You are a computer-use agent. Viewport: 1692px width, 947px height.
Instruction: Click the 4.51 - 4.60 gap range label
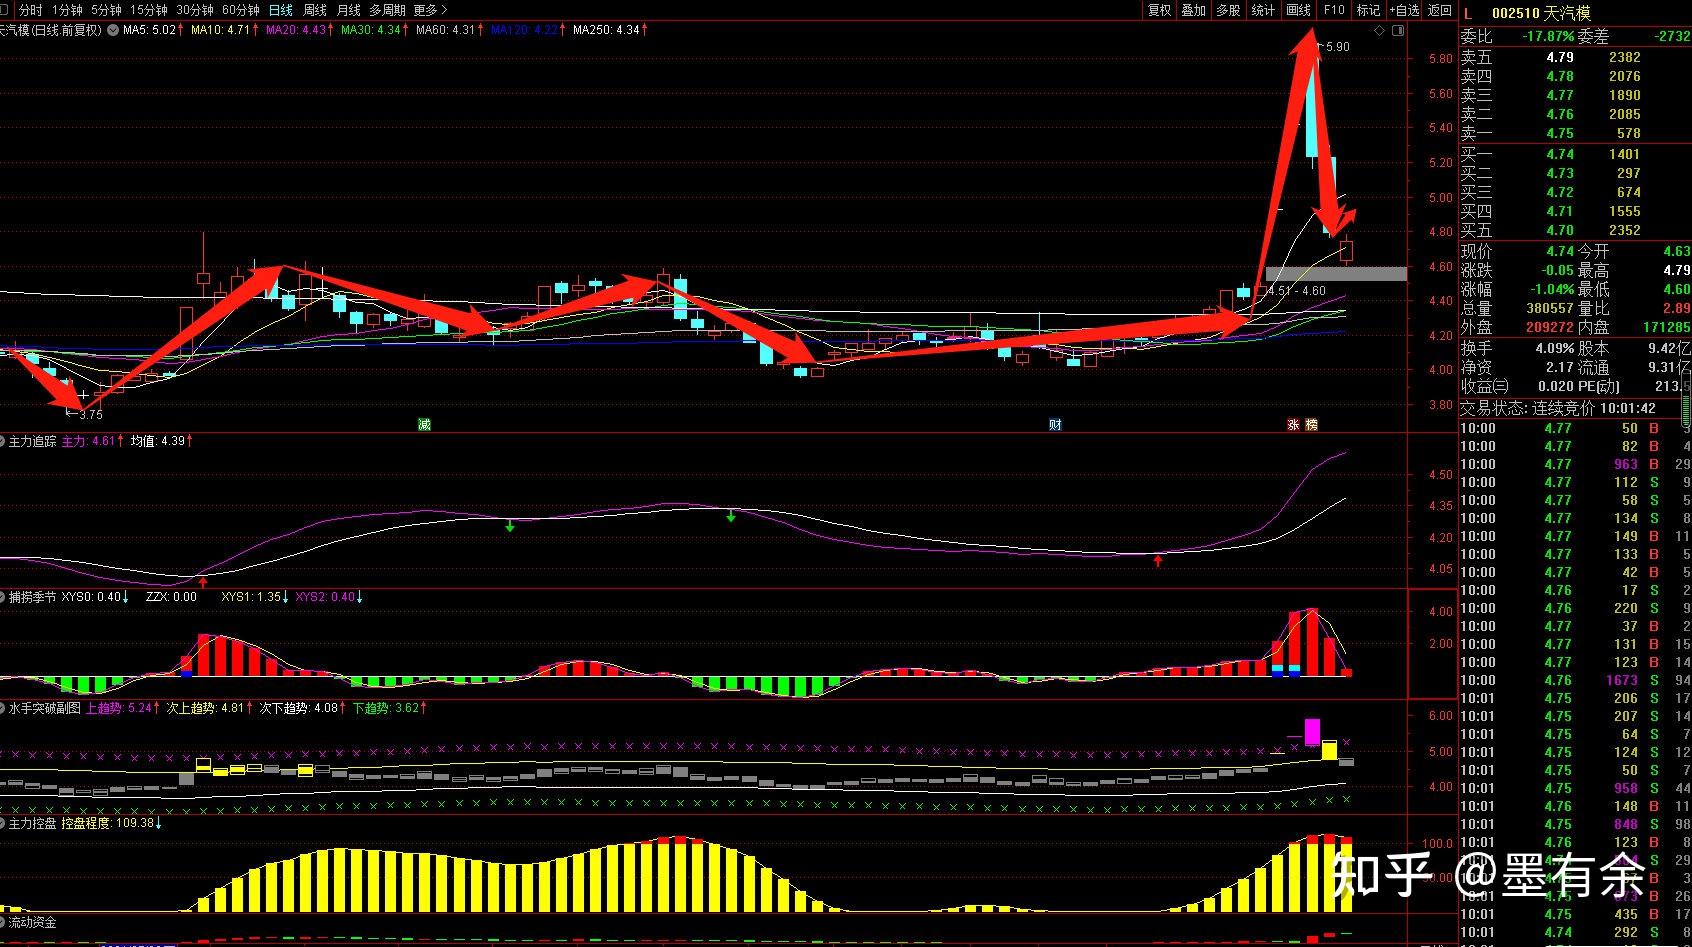click(1296, 291)
